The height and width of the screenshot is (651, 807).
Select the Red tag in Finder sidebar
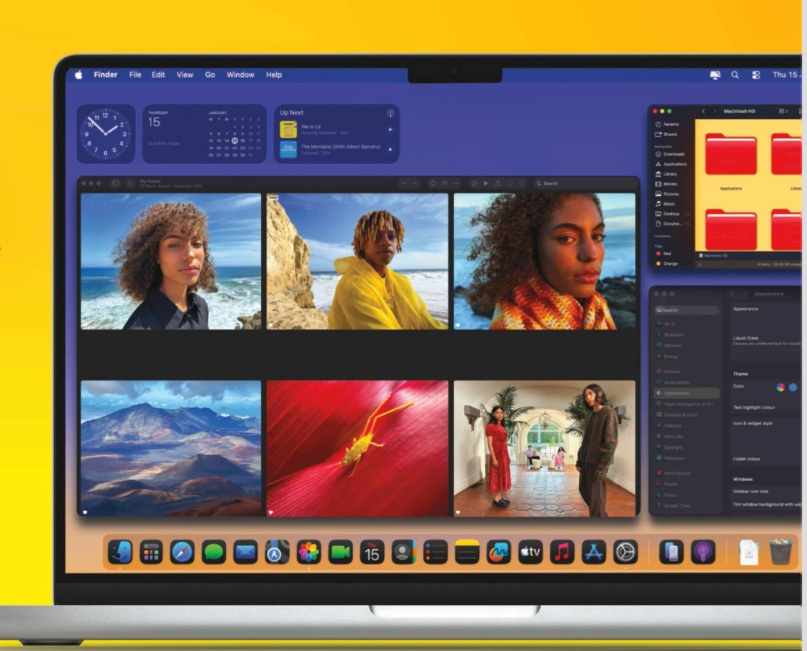(x=663, y=253)
